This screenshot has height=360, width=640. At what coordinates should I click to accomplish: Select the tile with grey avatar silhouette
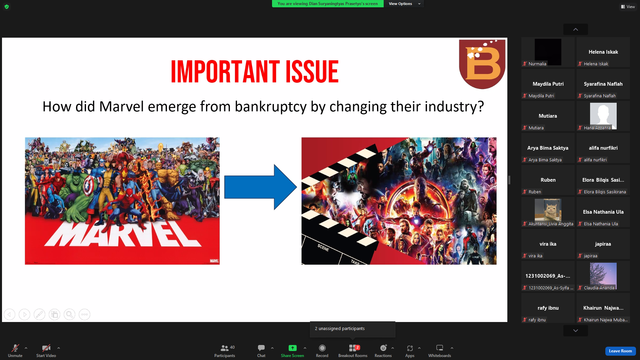click(x=603, y=116)
